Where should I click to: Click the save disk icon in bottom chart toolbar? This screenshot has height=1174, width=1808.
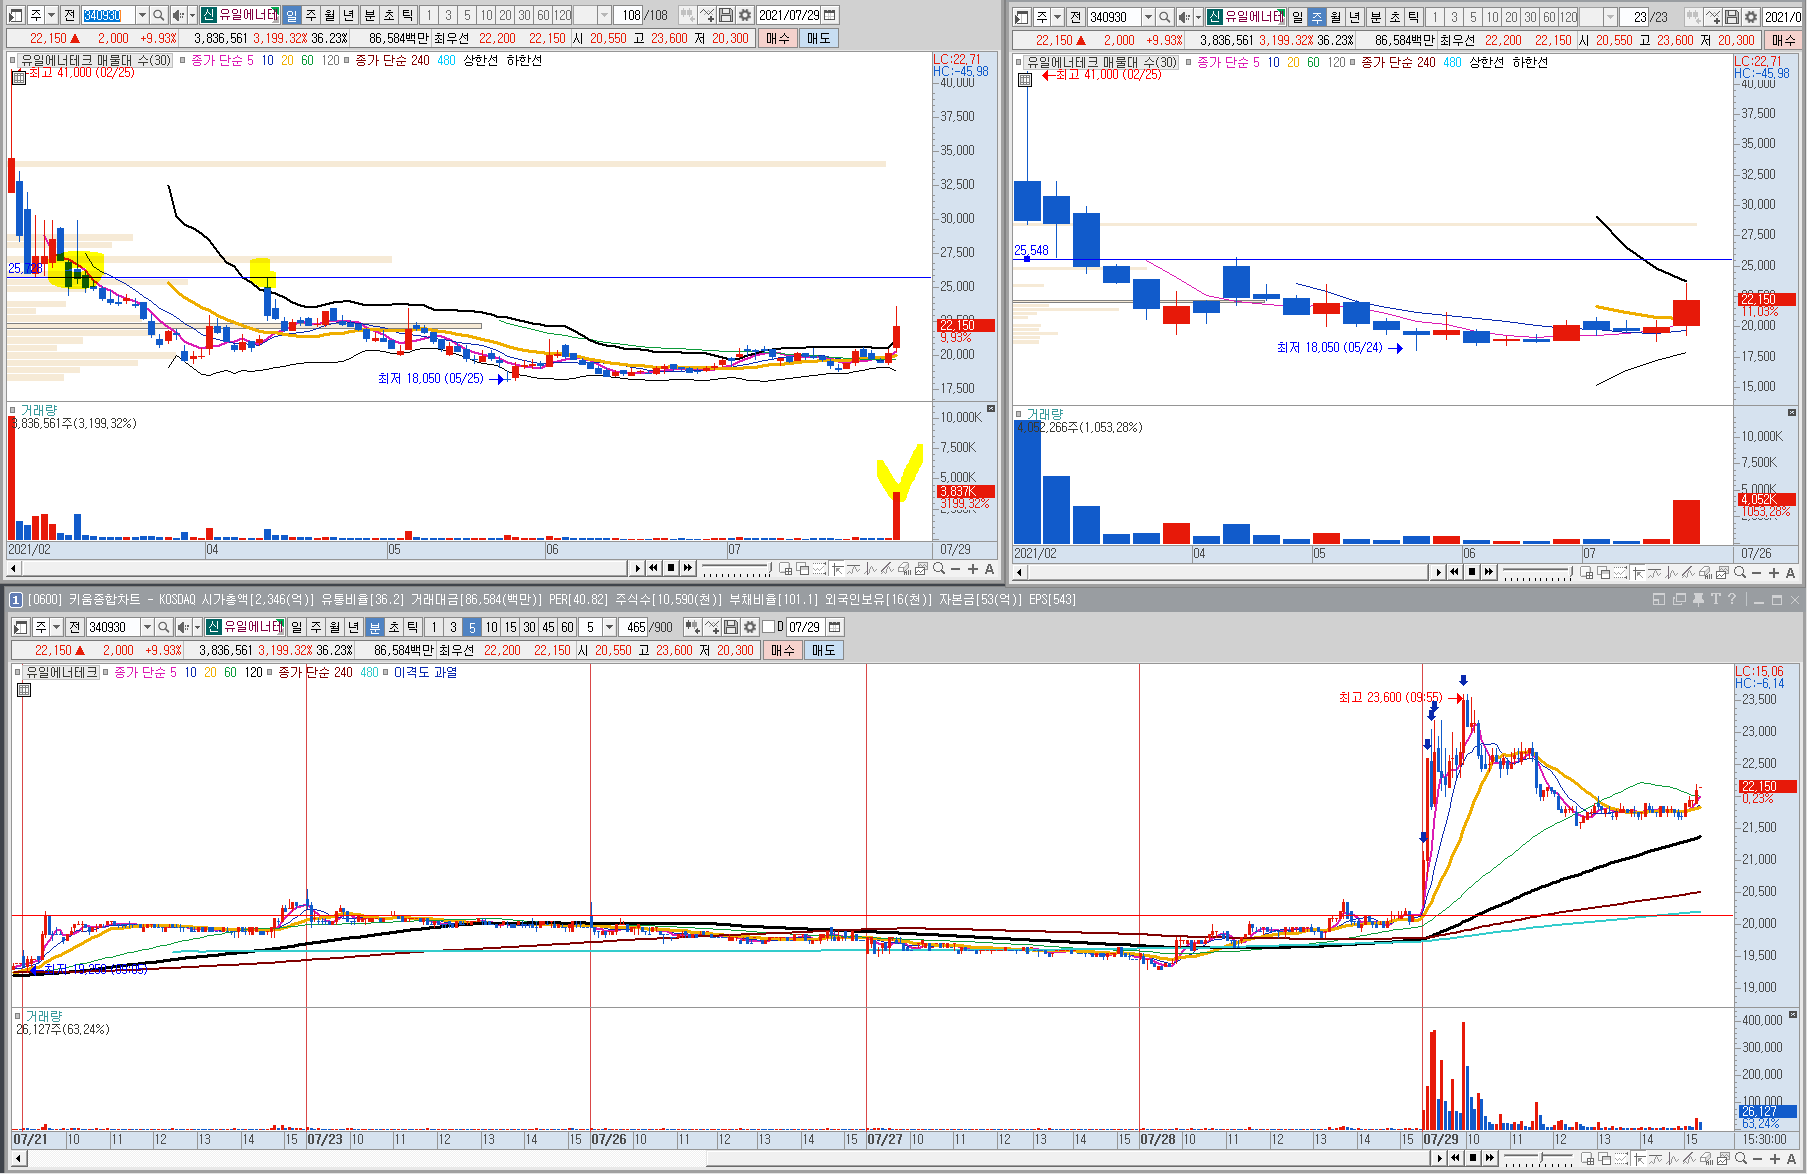[731, 627]
